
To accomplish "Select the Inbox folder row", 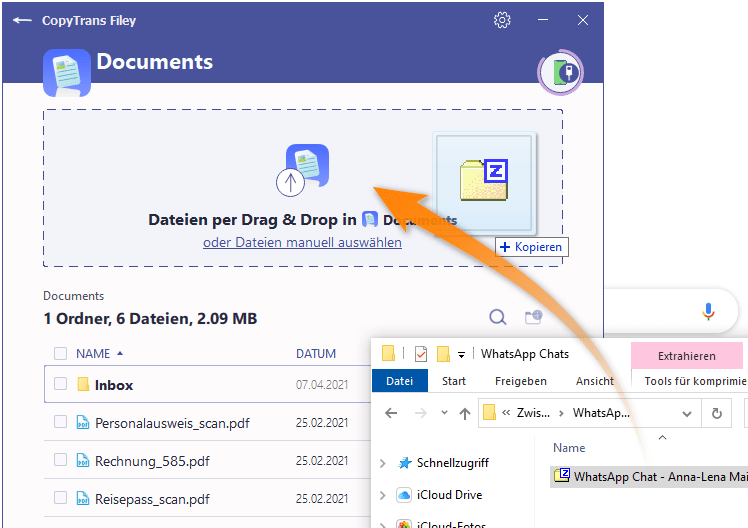I will point(208,384).
